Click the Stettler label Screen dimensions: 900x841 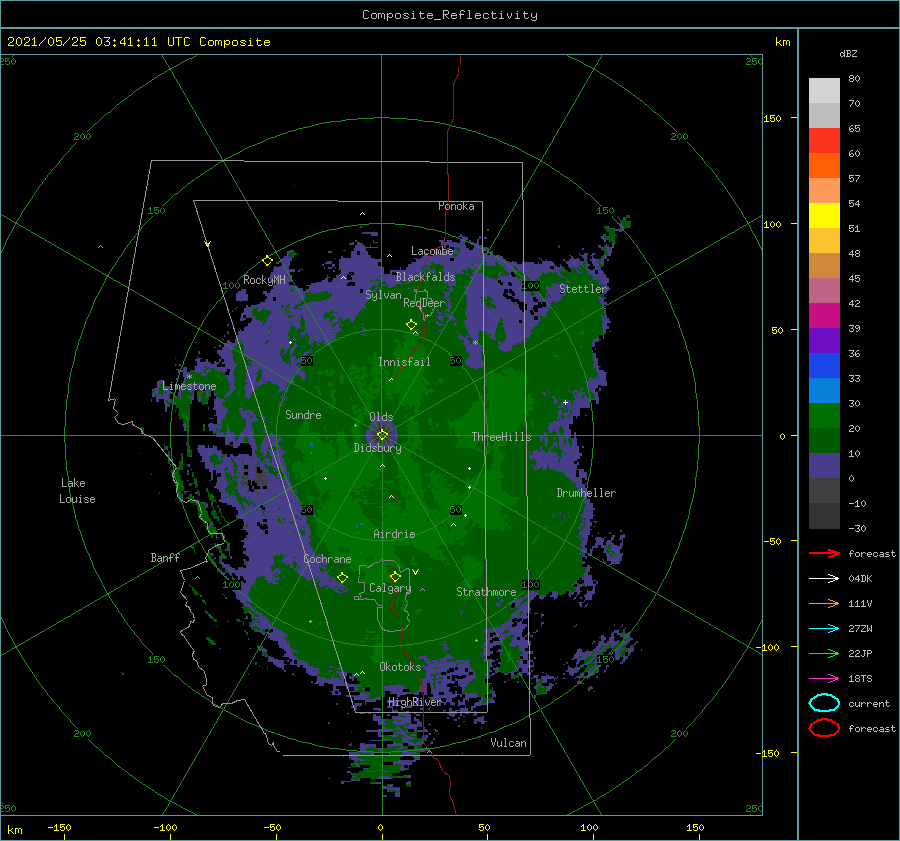pyautogui.click(x=583, y=289)
